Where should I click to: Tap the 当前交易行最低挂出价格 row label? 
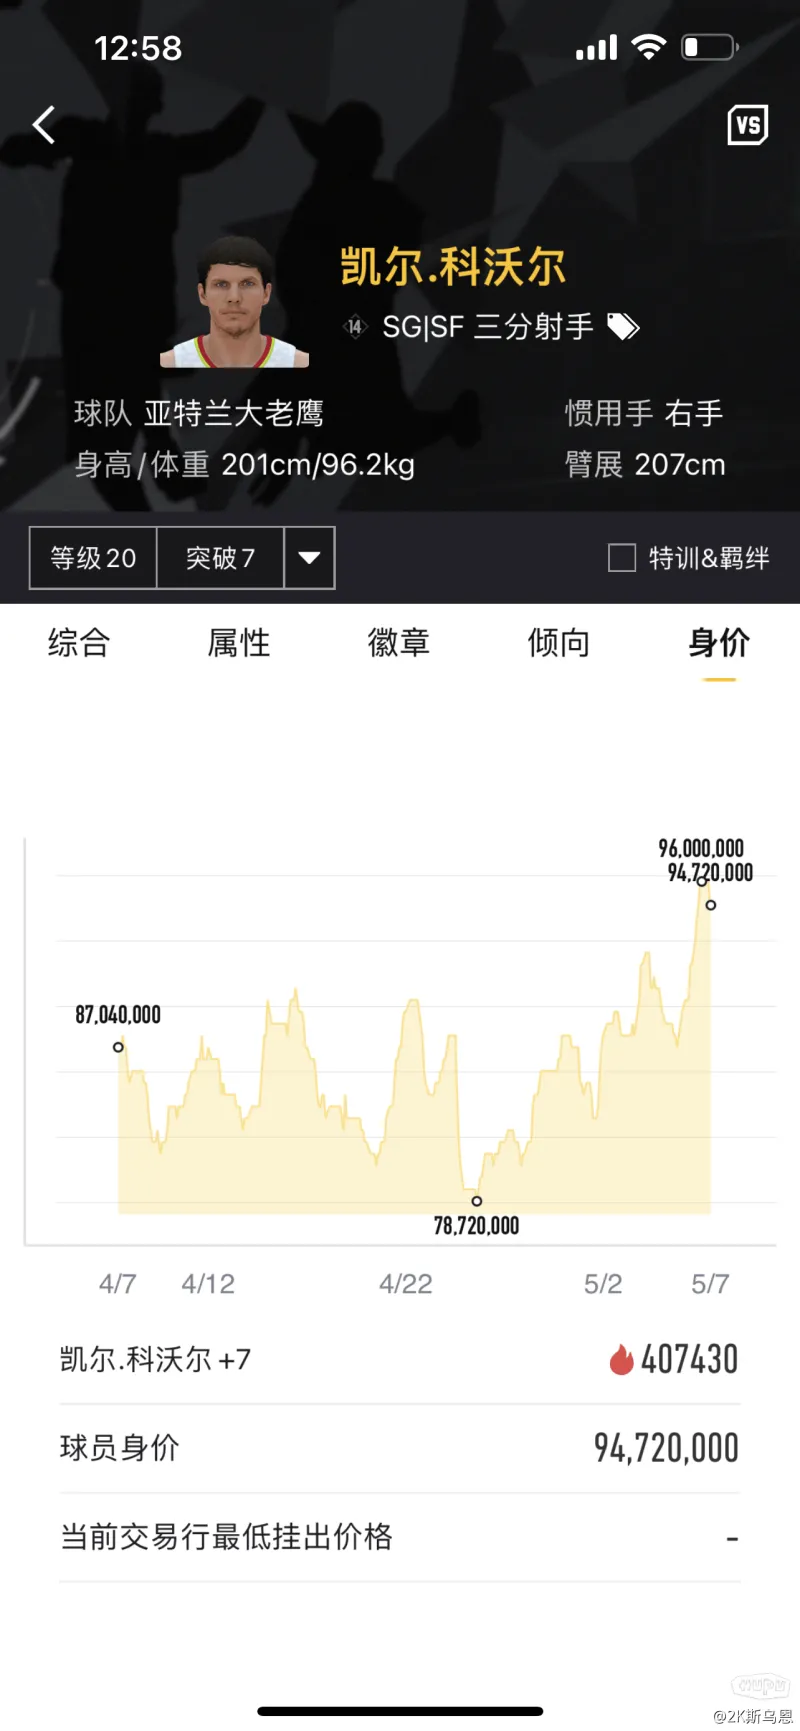(226, 1537)
